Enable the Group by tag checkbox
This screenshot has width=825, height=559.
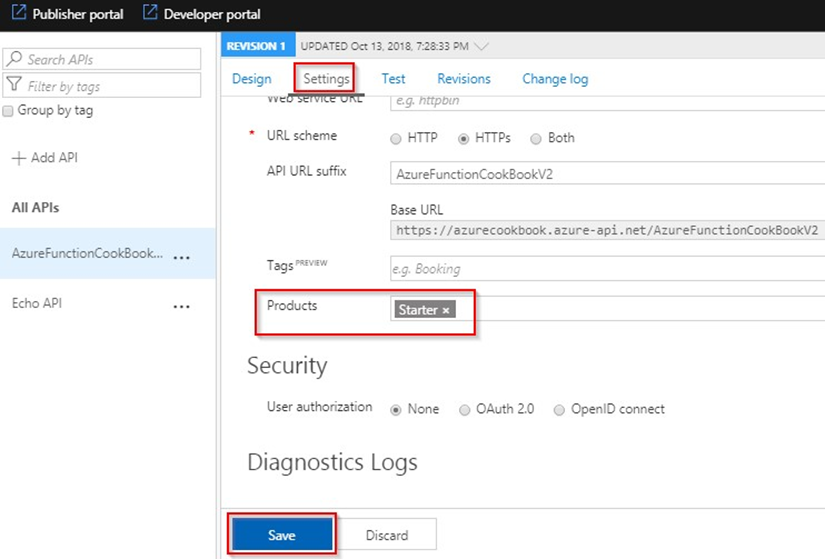pyautogui.click(x=9, y=111)
